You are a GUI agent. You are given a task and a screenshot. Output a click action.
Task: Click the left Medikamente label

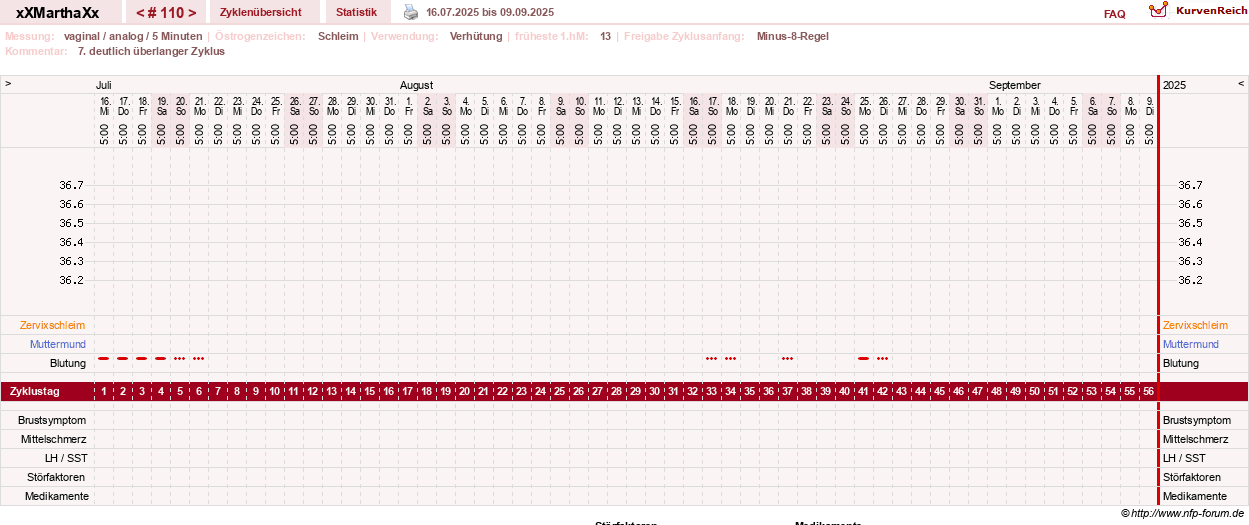pos(57,496)
